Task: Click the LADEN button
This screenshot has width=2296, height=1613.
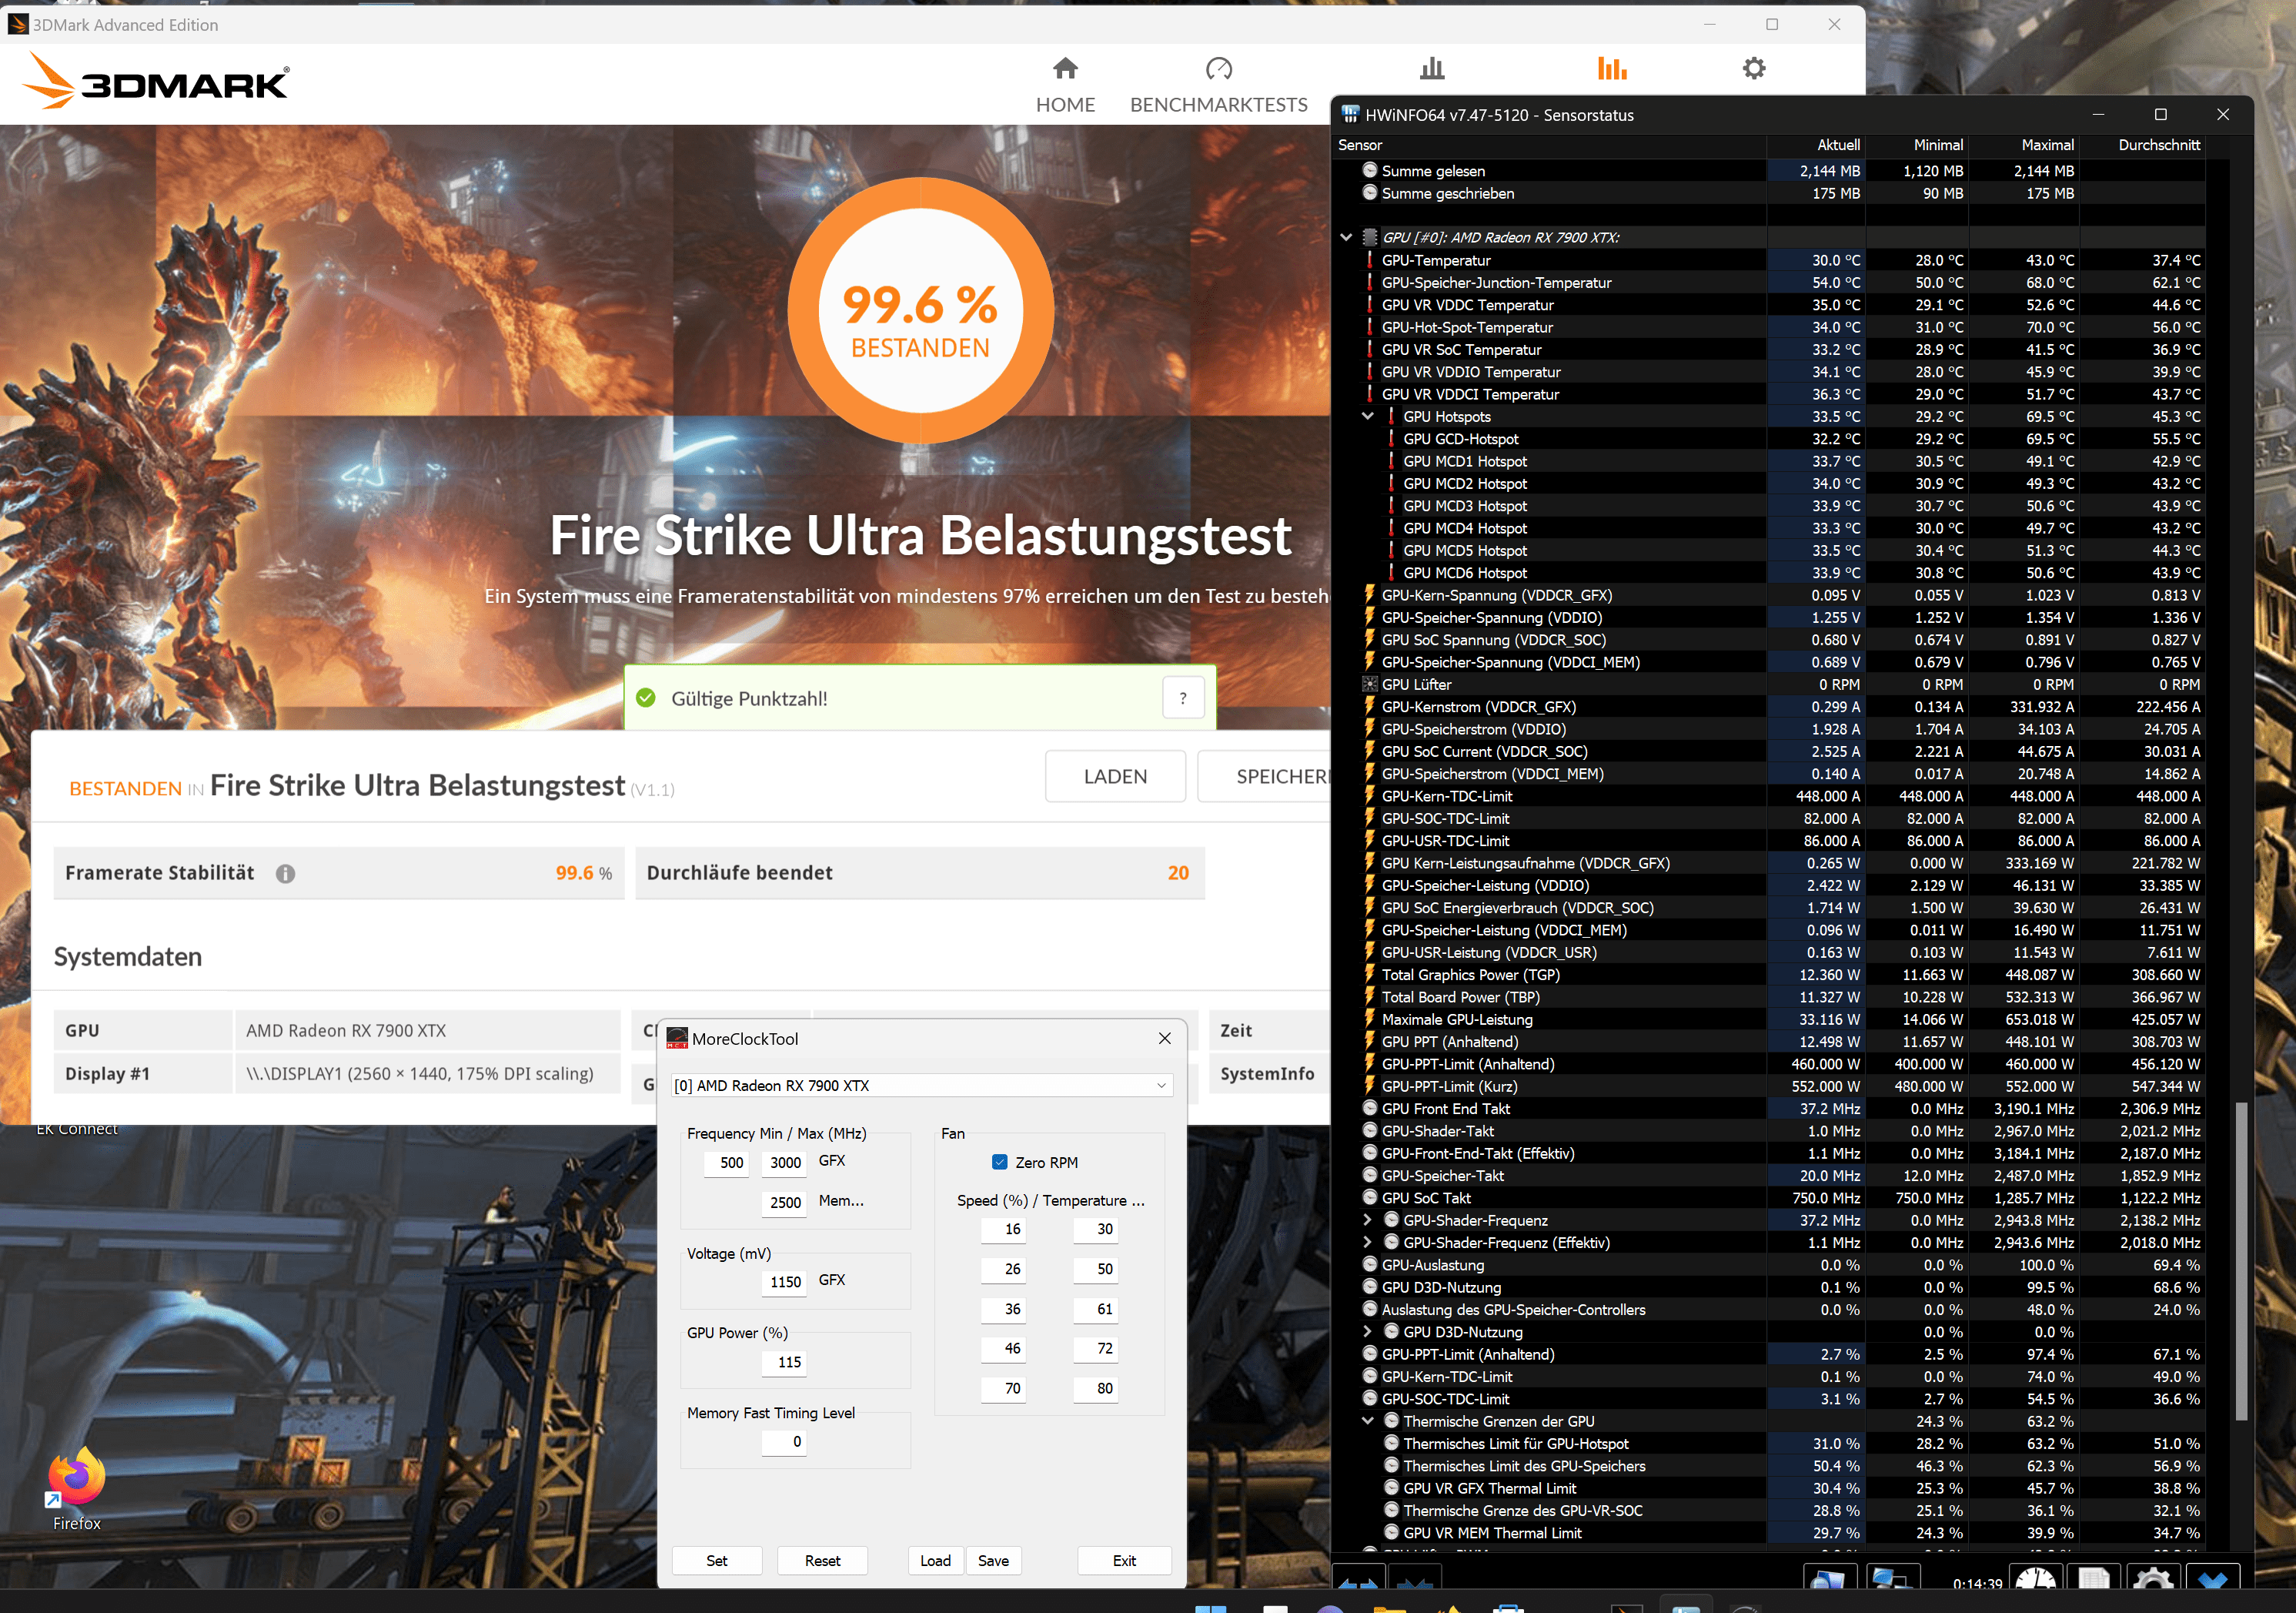Action: 1115,776
